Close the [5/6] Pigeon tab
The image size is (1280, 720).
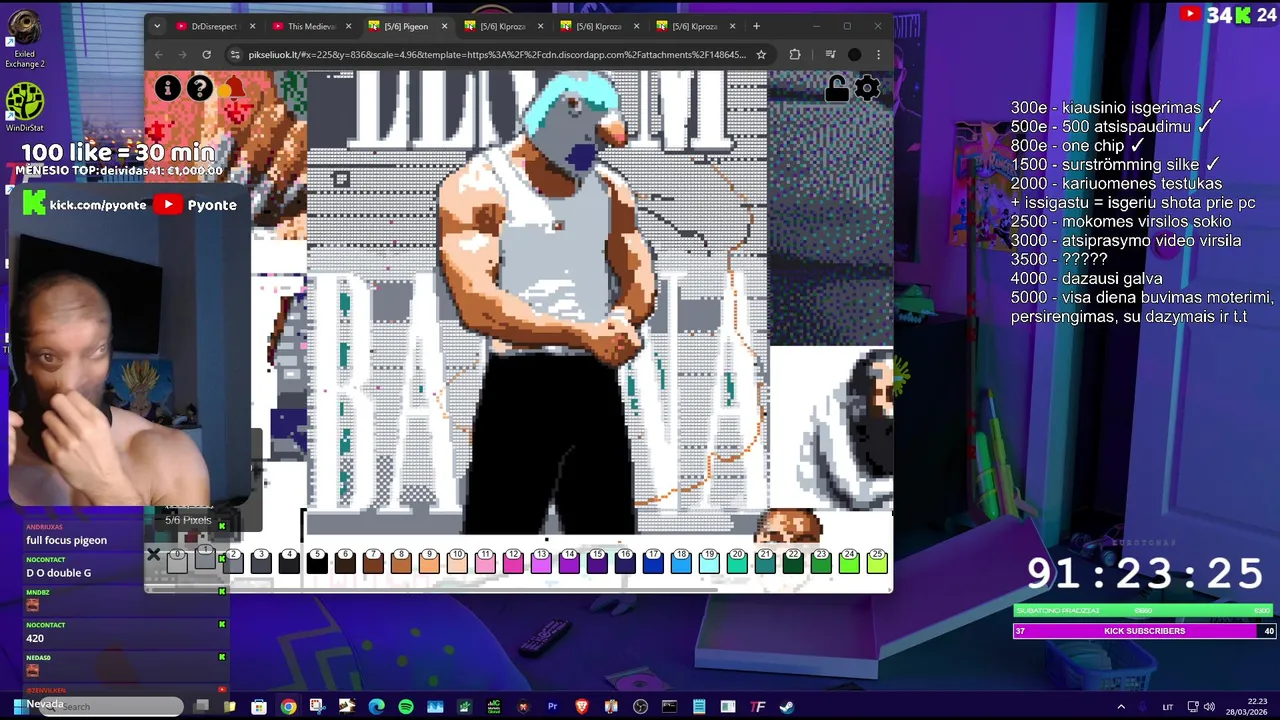tap(444, 26)
